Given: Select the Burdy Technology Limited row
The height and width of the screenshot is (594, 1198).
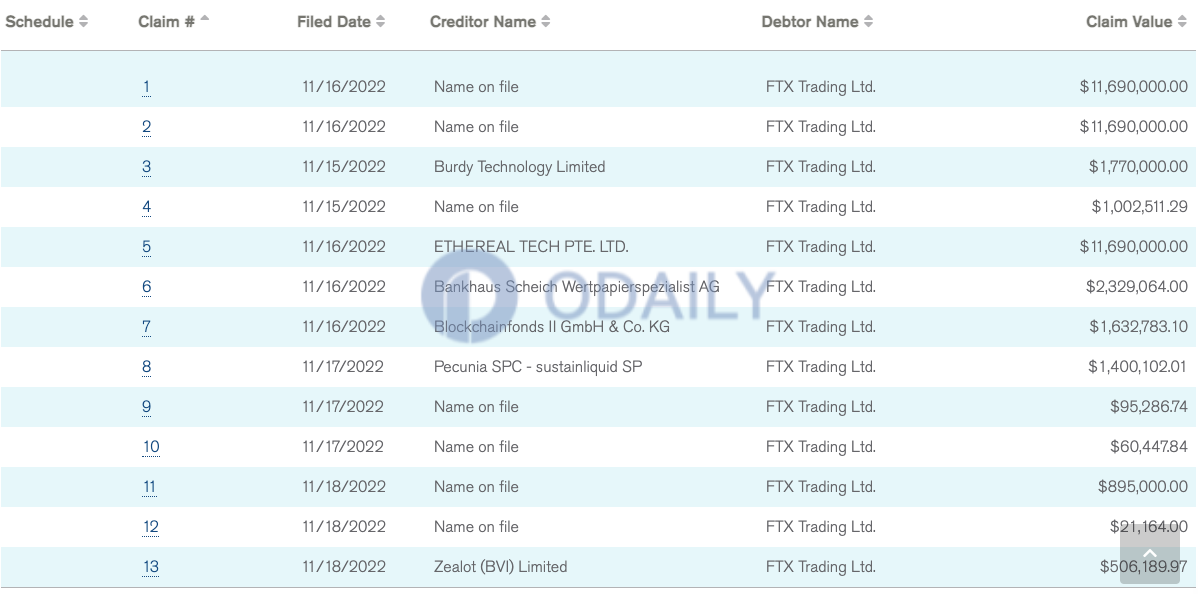Looking at the screenshot, I should (599, 167).
